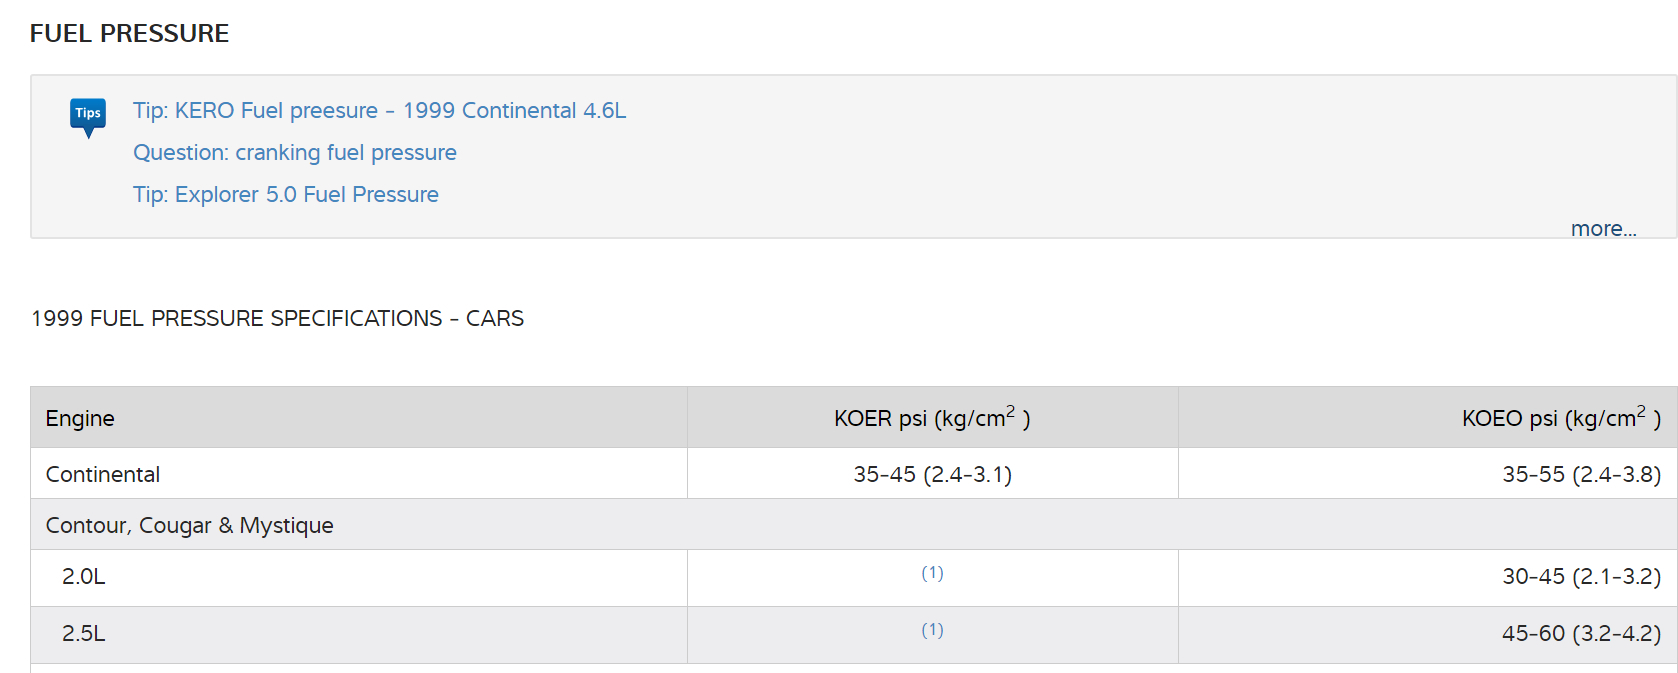1678x673 pixels.
Task: Select the 2.5L engine cell
Action: (84, 633)
